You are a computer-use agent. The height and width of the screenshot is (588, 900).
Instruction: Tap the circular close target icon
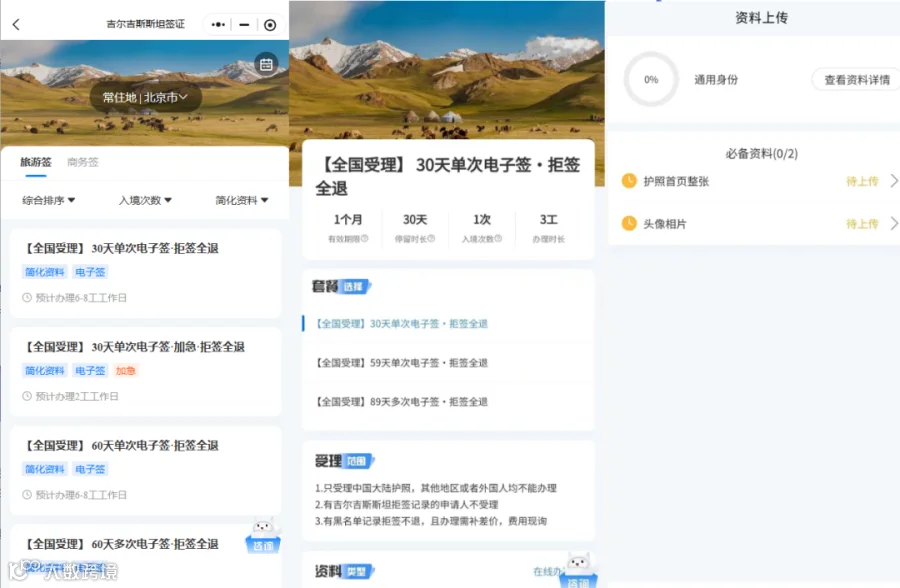pyautogui.click(x=270, y=25)
